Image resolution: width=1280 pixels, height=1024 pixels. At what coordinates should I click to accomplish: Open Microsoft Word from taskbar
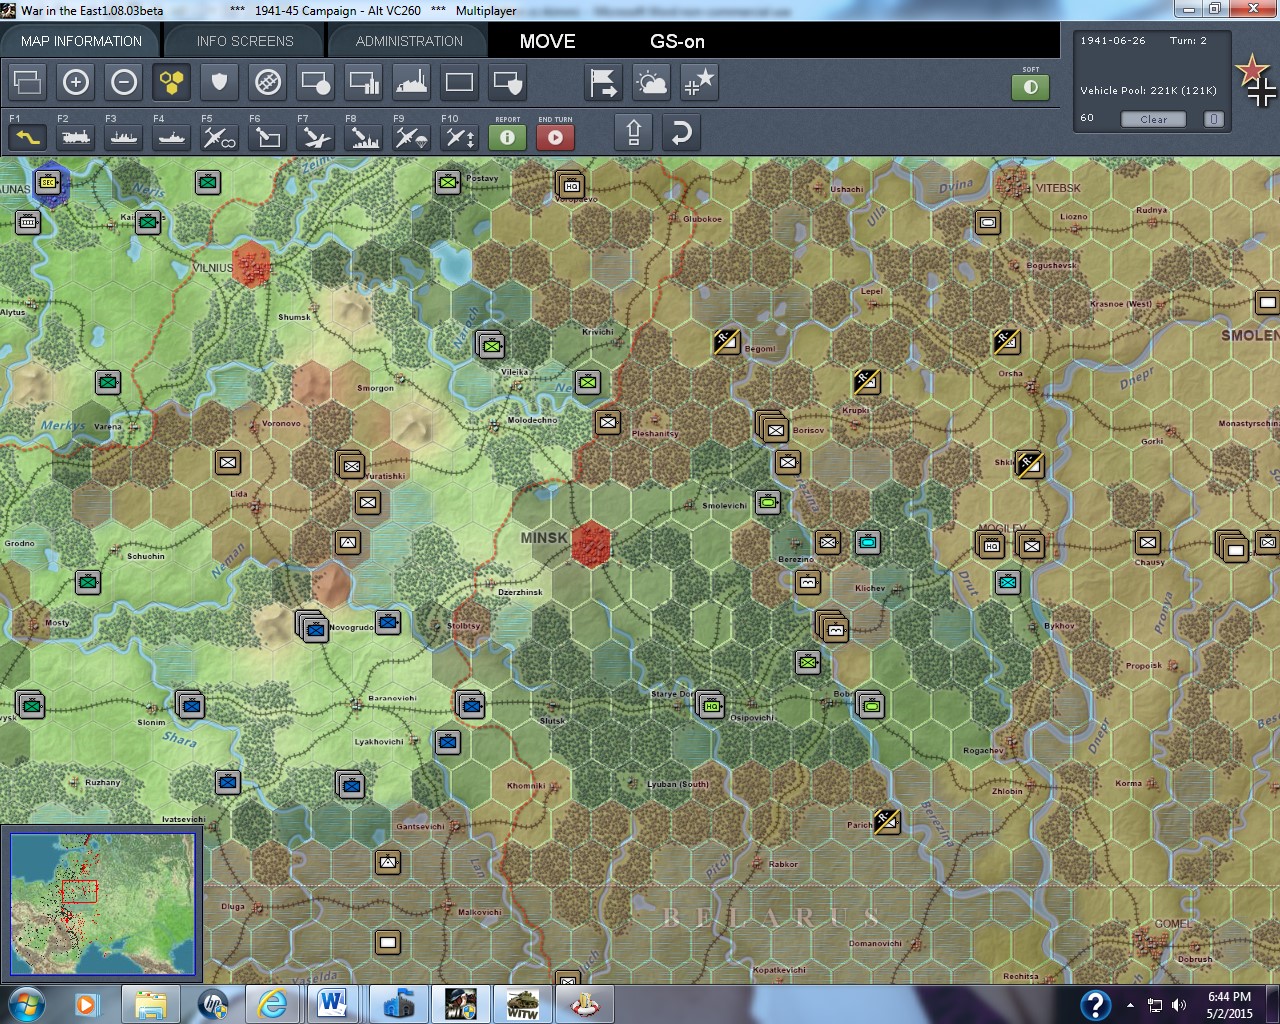coord(333,1004)
